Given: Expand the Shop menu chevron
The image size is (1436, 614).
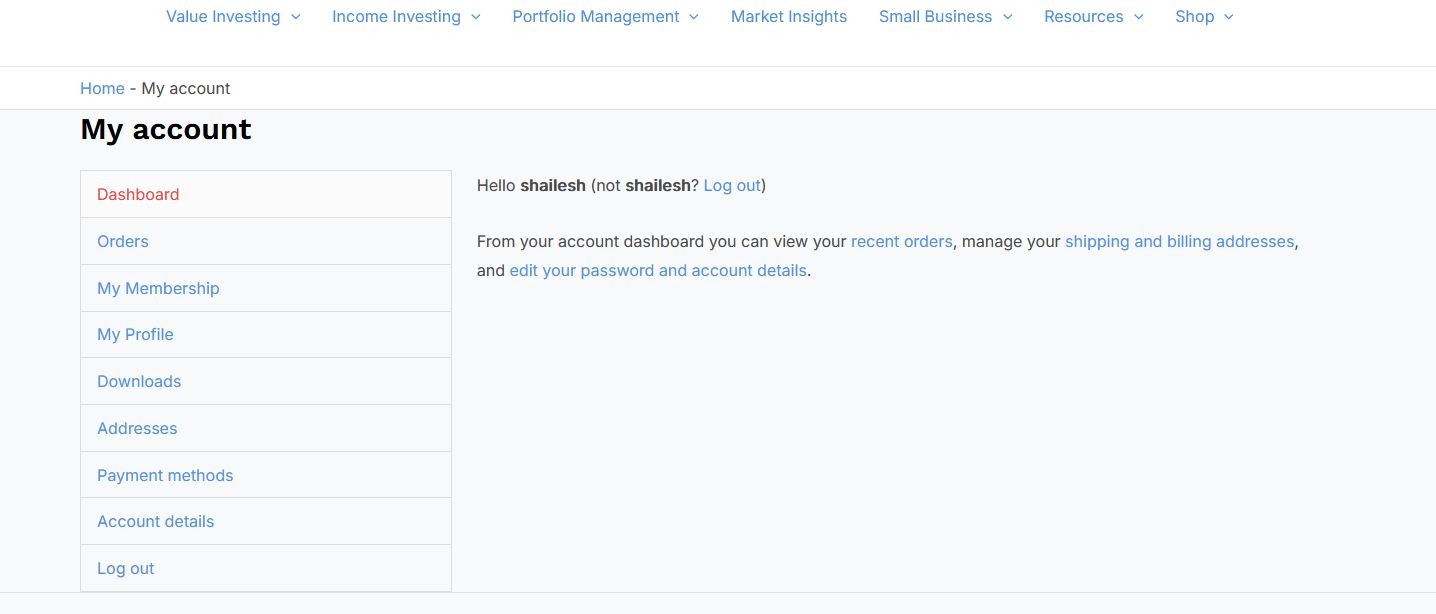Looking at the screenshot, I should click(x=1229, y=17).
